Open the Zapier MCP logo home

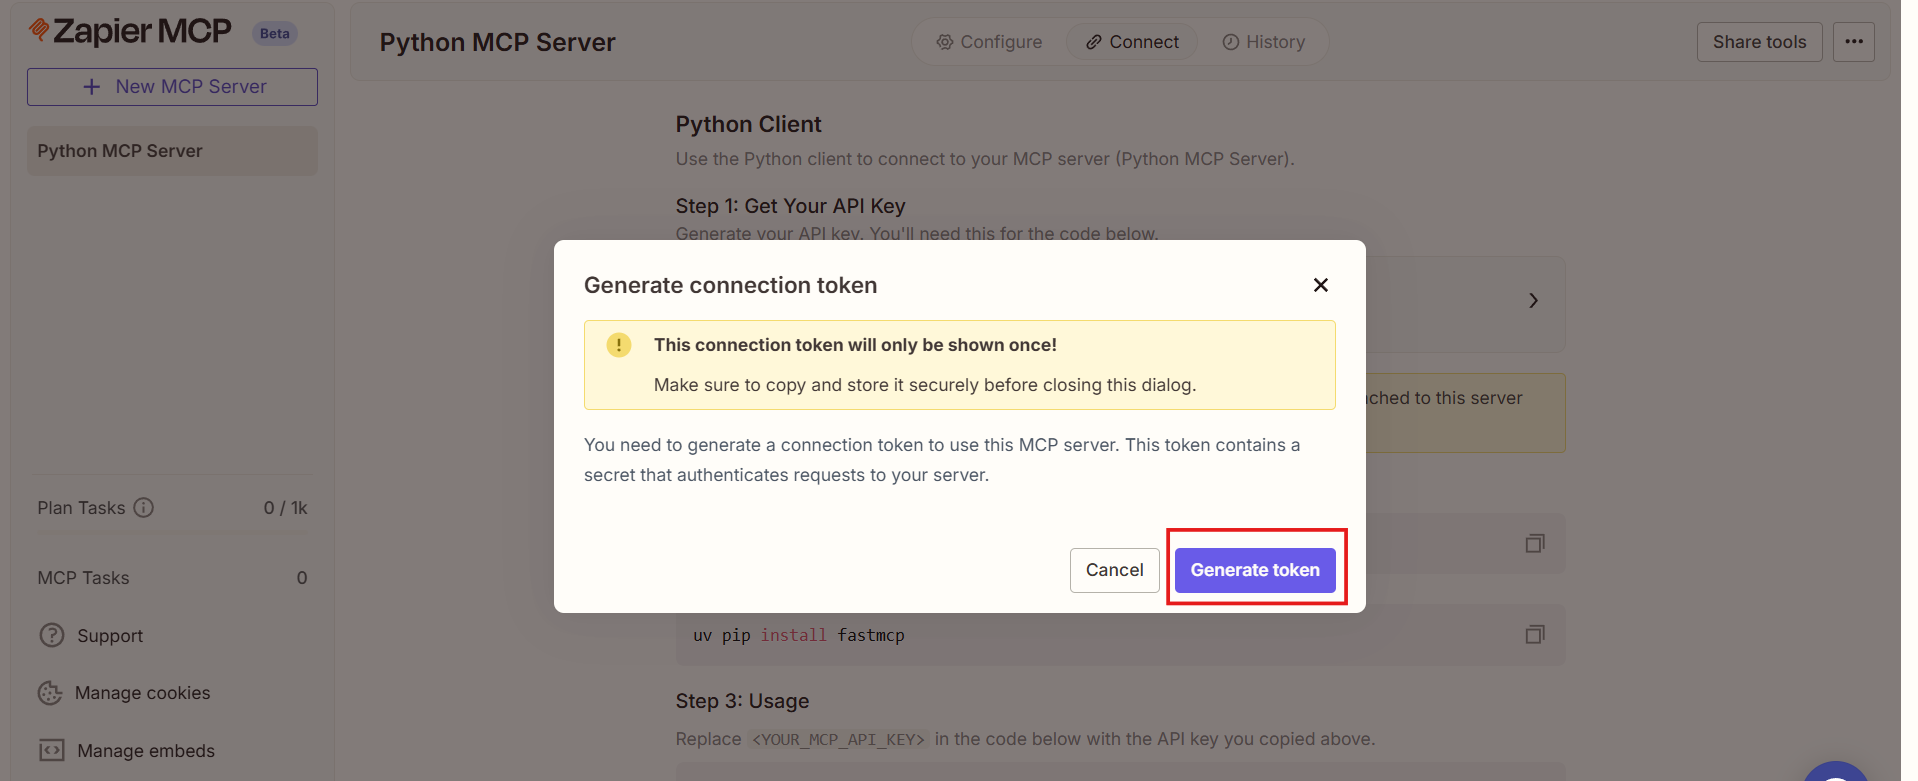pos(131,31)
